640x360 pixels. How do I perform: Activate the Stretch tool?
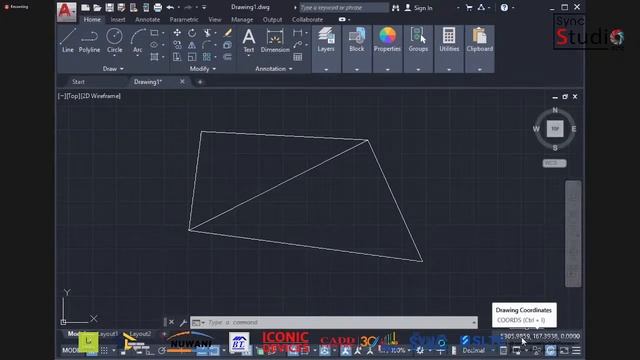pyautogui.click(x=177, y=57)
